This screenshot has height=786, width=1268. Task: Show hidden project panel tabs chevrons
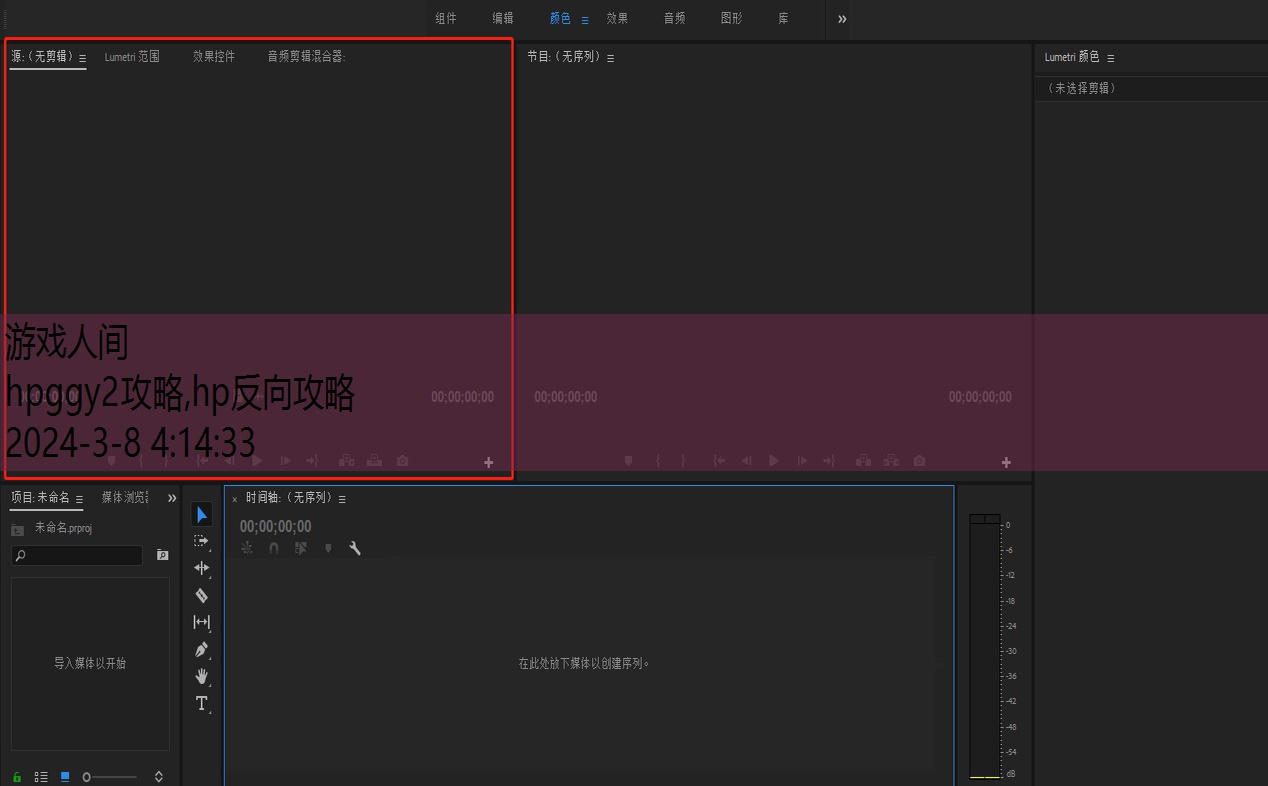(172, 498)
